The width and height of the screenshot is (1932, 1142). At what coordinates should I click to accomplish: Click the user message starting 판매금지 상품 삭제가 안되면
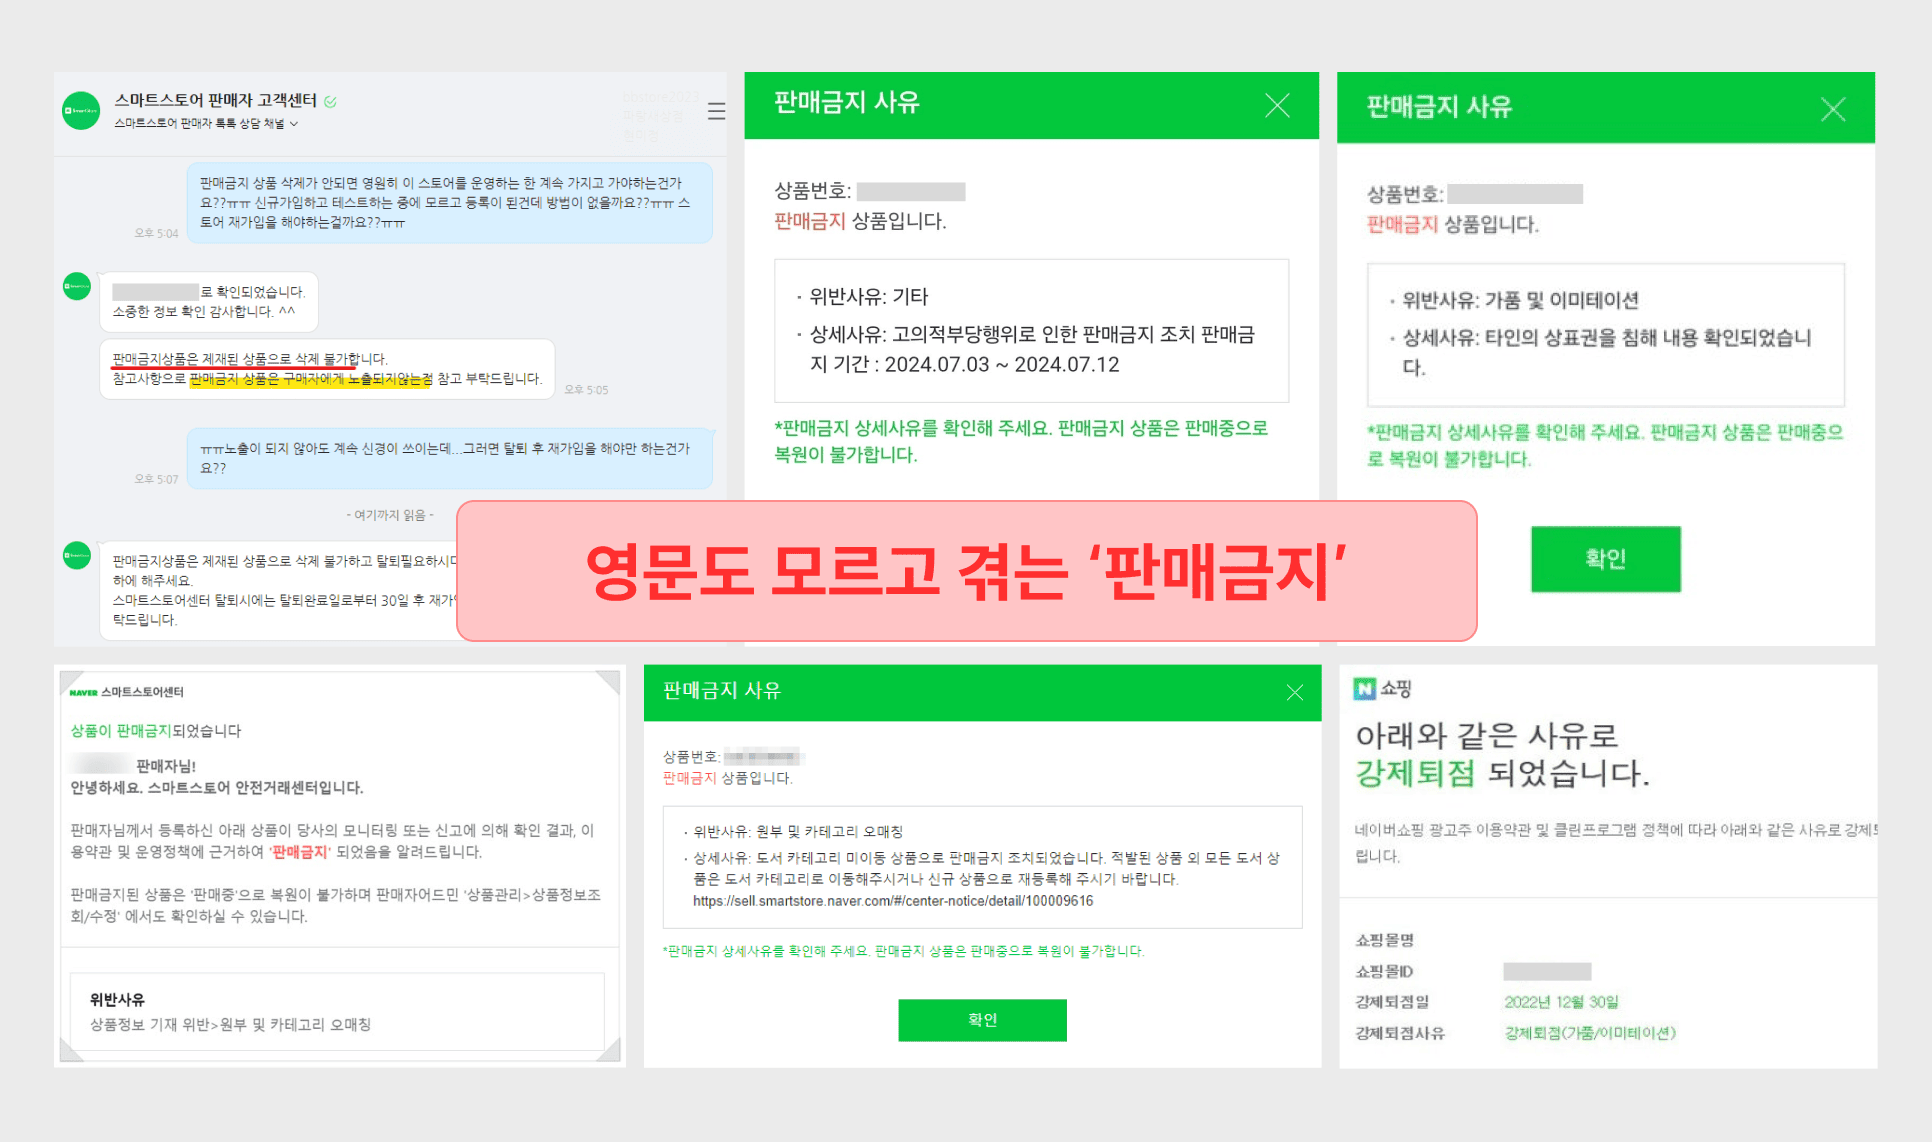pos(450,203)
